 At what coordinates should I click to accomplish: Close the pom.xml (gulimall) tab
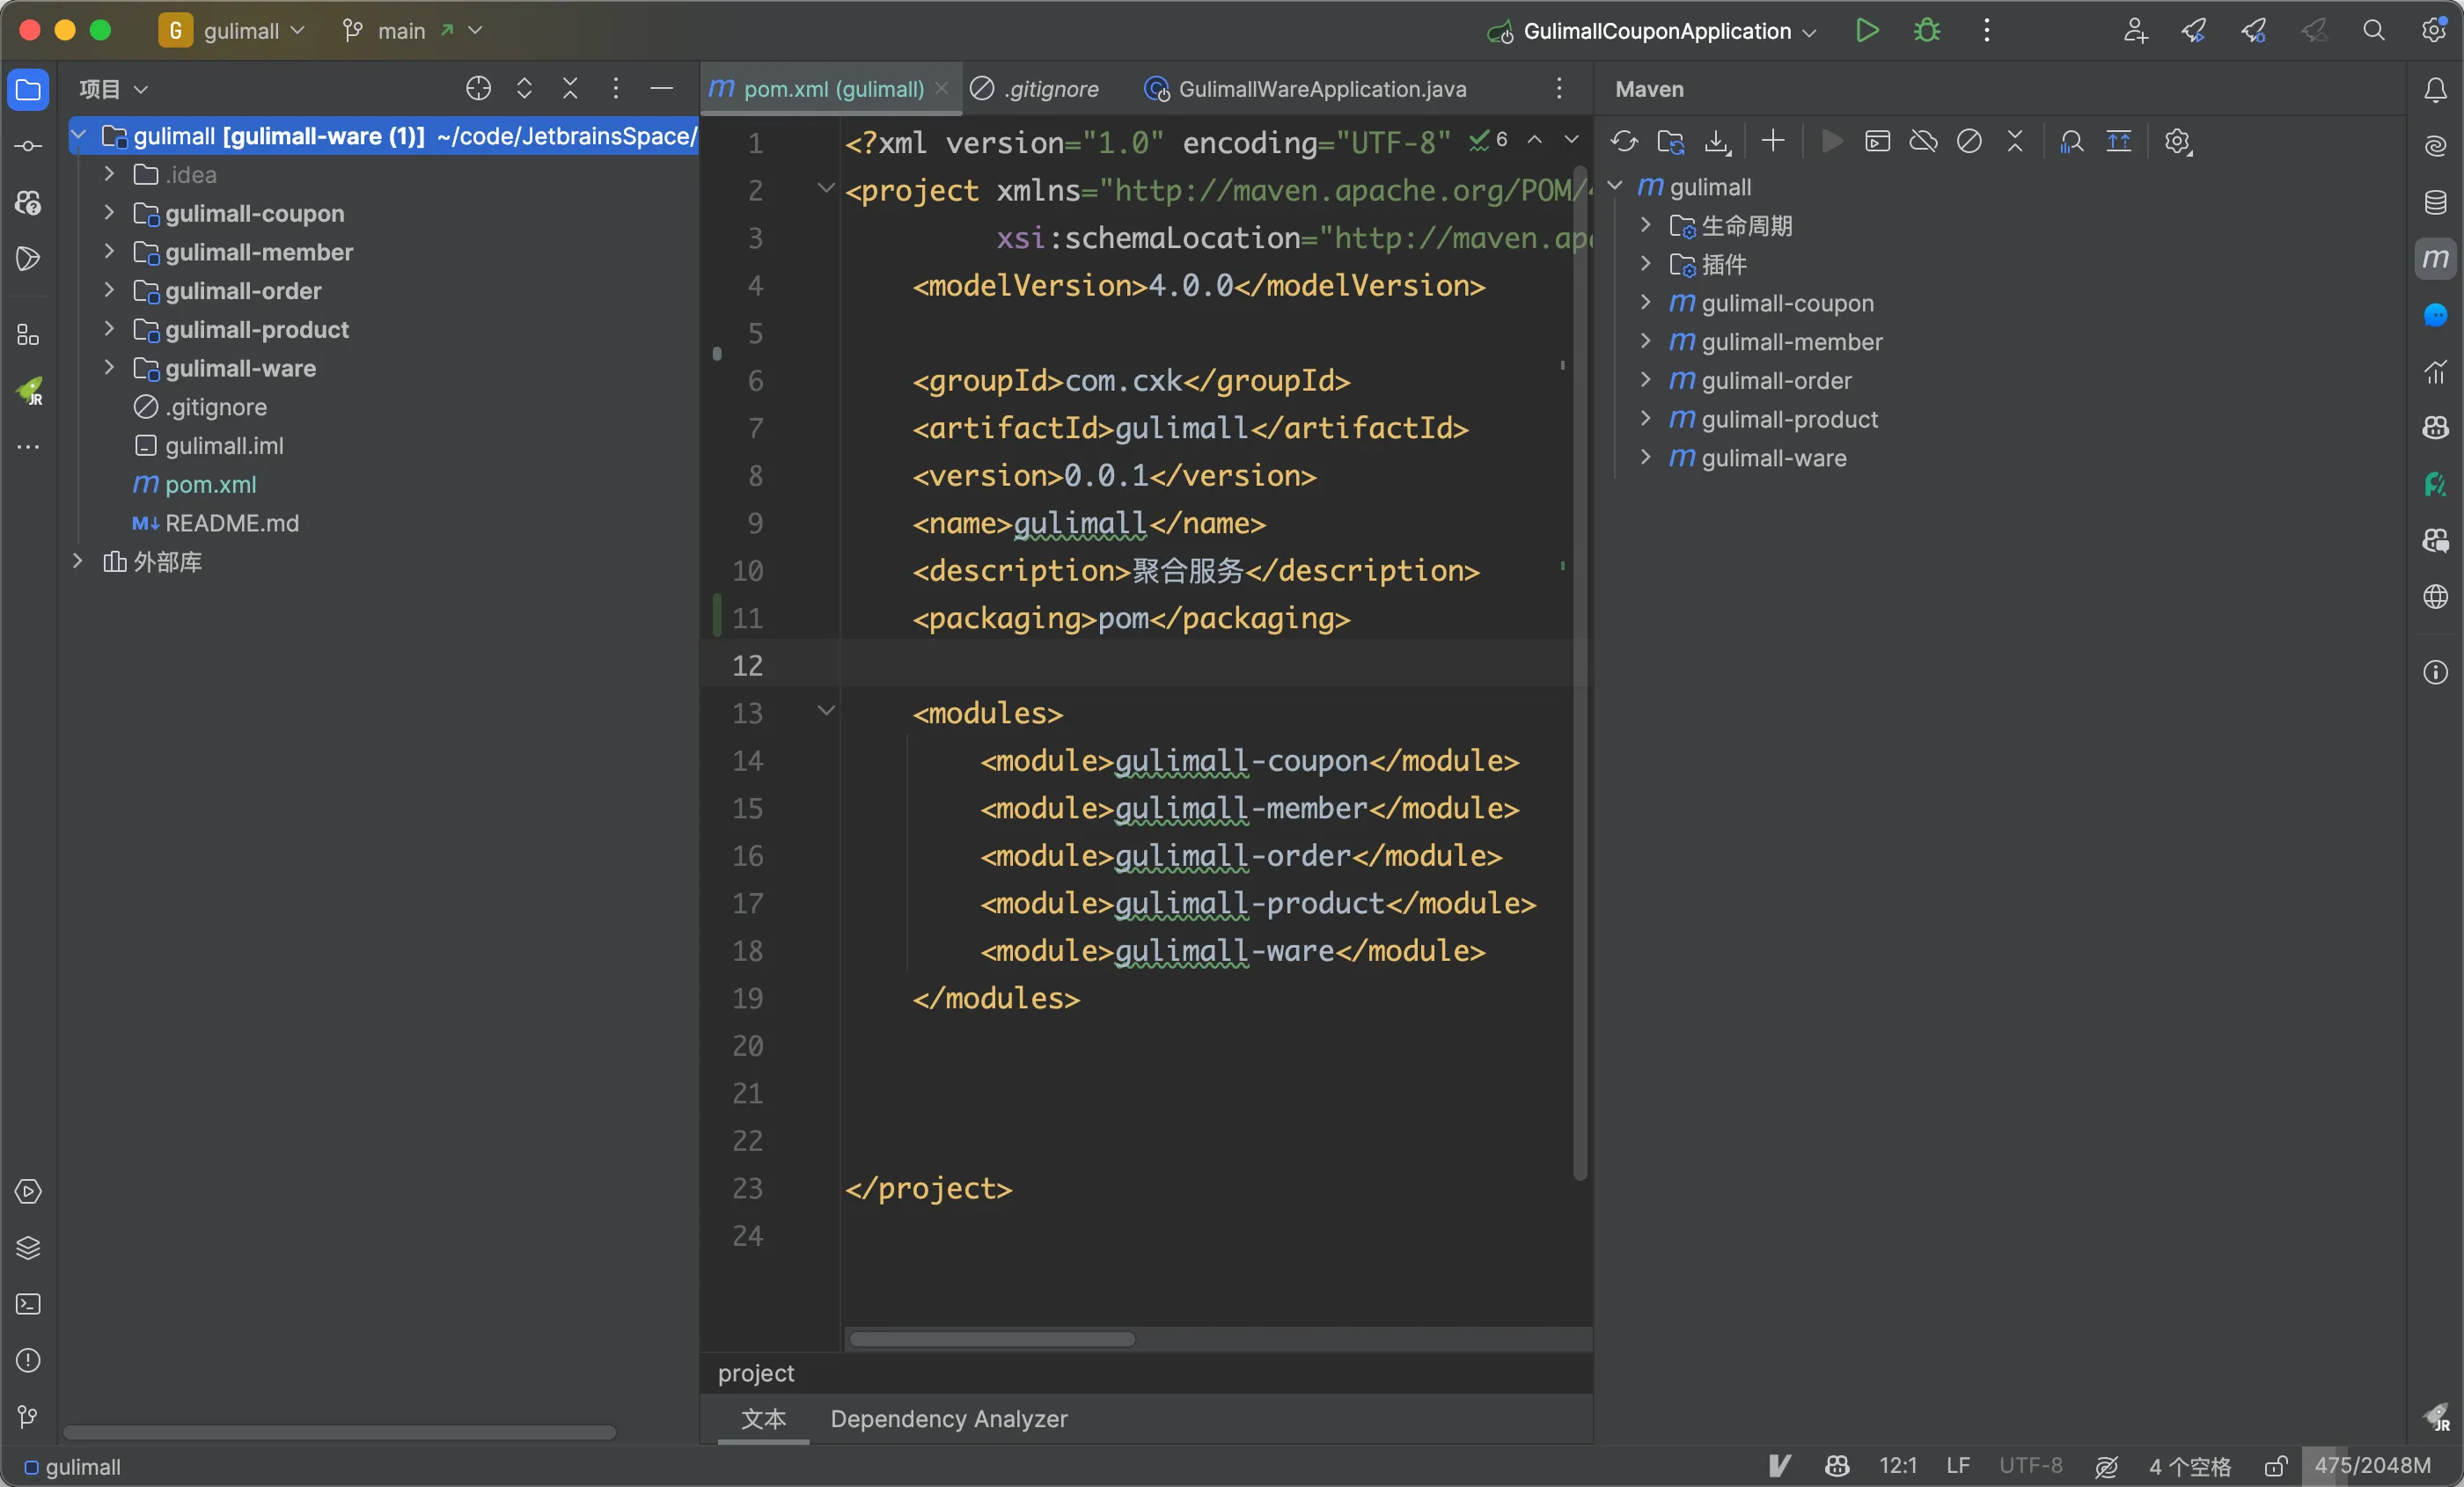point(941,89)
